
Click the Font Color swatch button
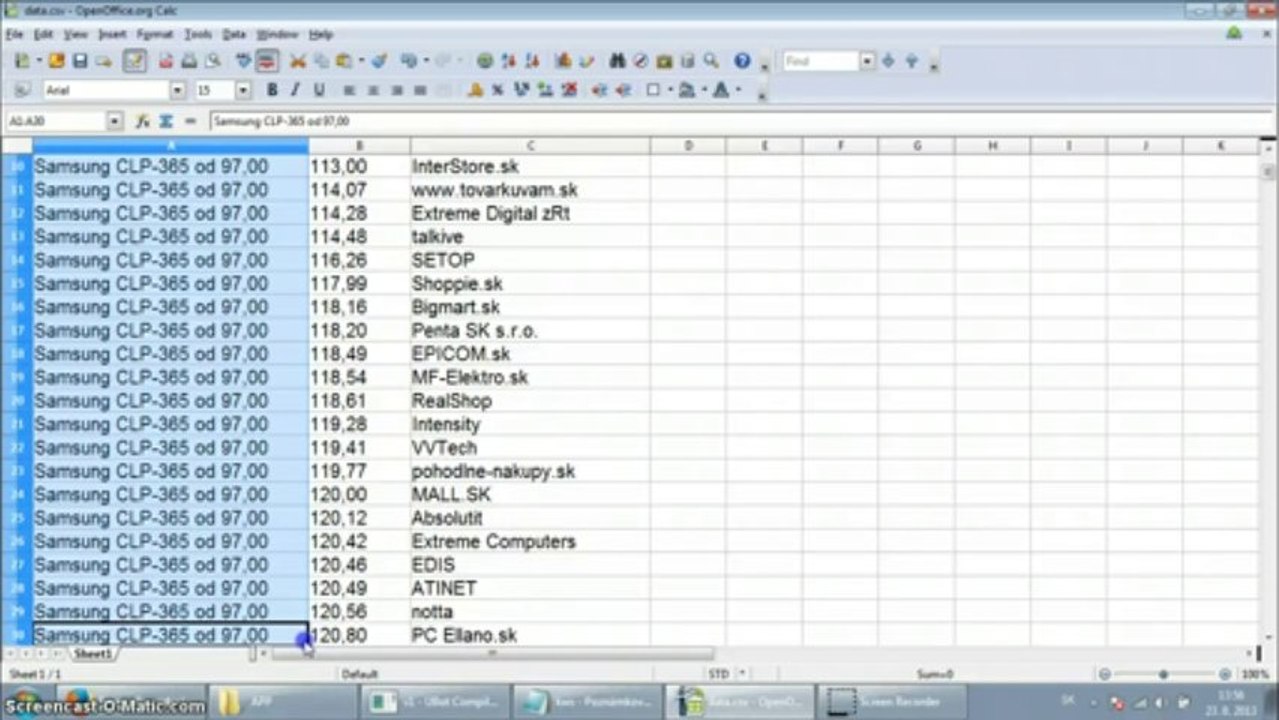point(720,90)
